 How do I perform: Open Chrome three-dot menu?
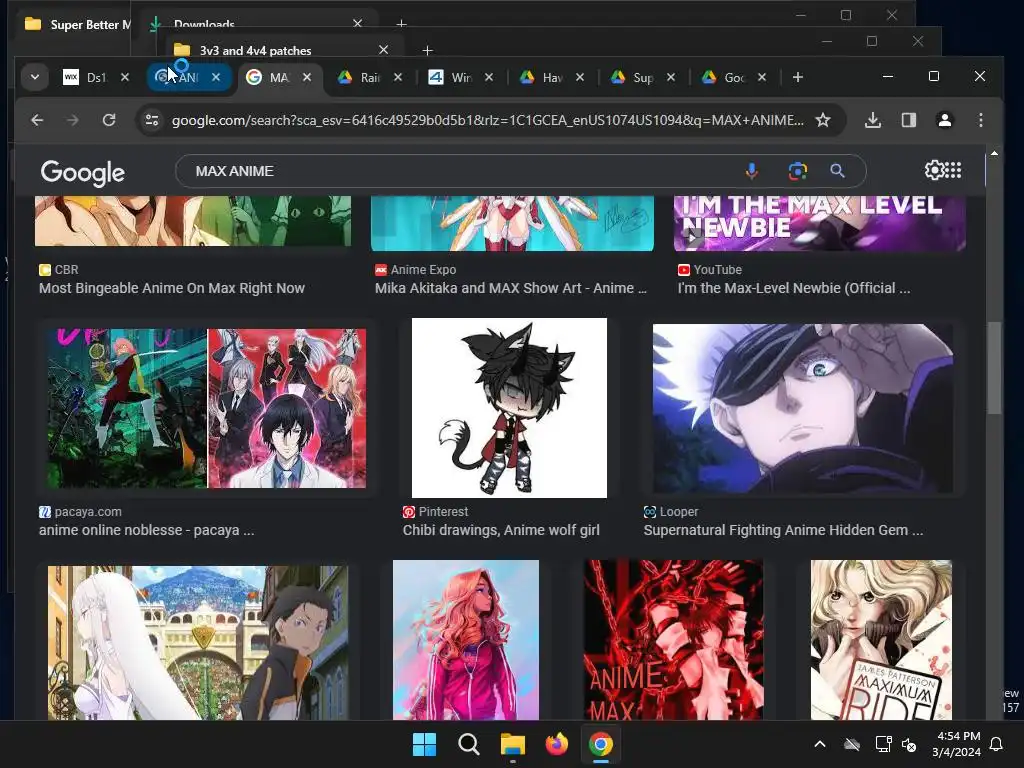[980, 120]
